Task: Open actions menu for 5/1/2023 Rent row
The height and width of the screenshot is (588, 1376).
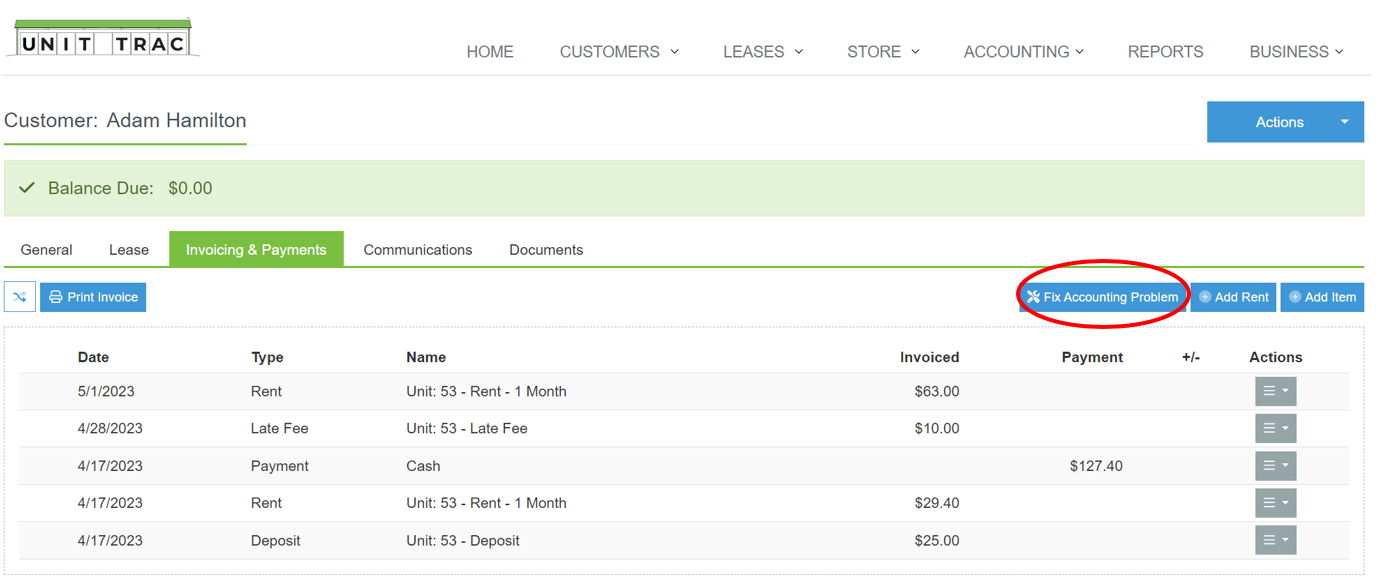Action: tap(1276, 391)
